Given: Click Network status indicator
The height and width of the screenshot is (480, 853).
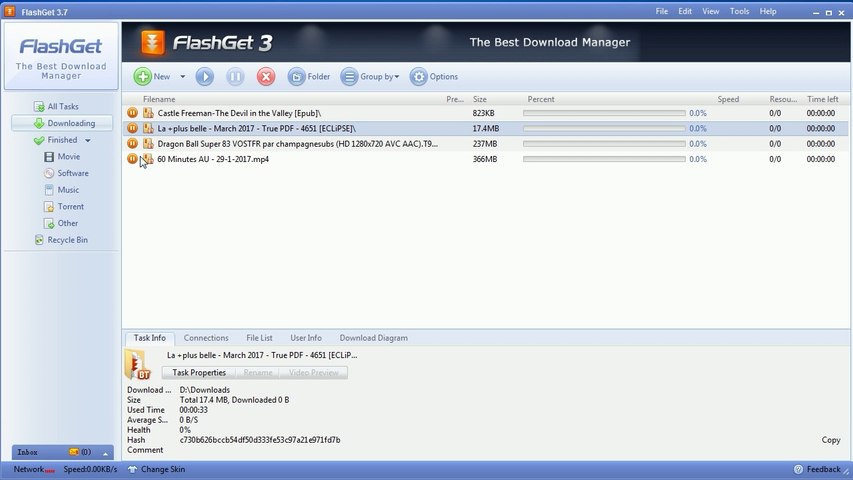Looking at the screenshot, I should click(x=34, y=469).
